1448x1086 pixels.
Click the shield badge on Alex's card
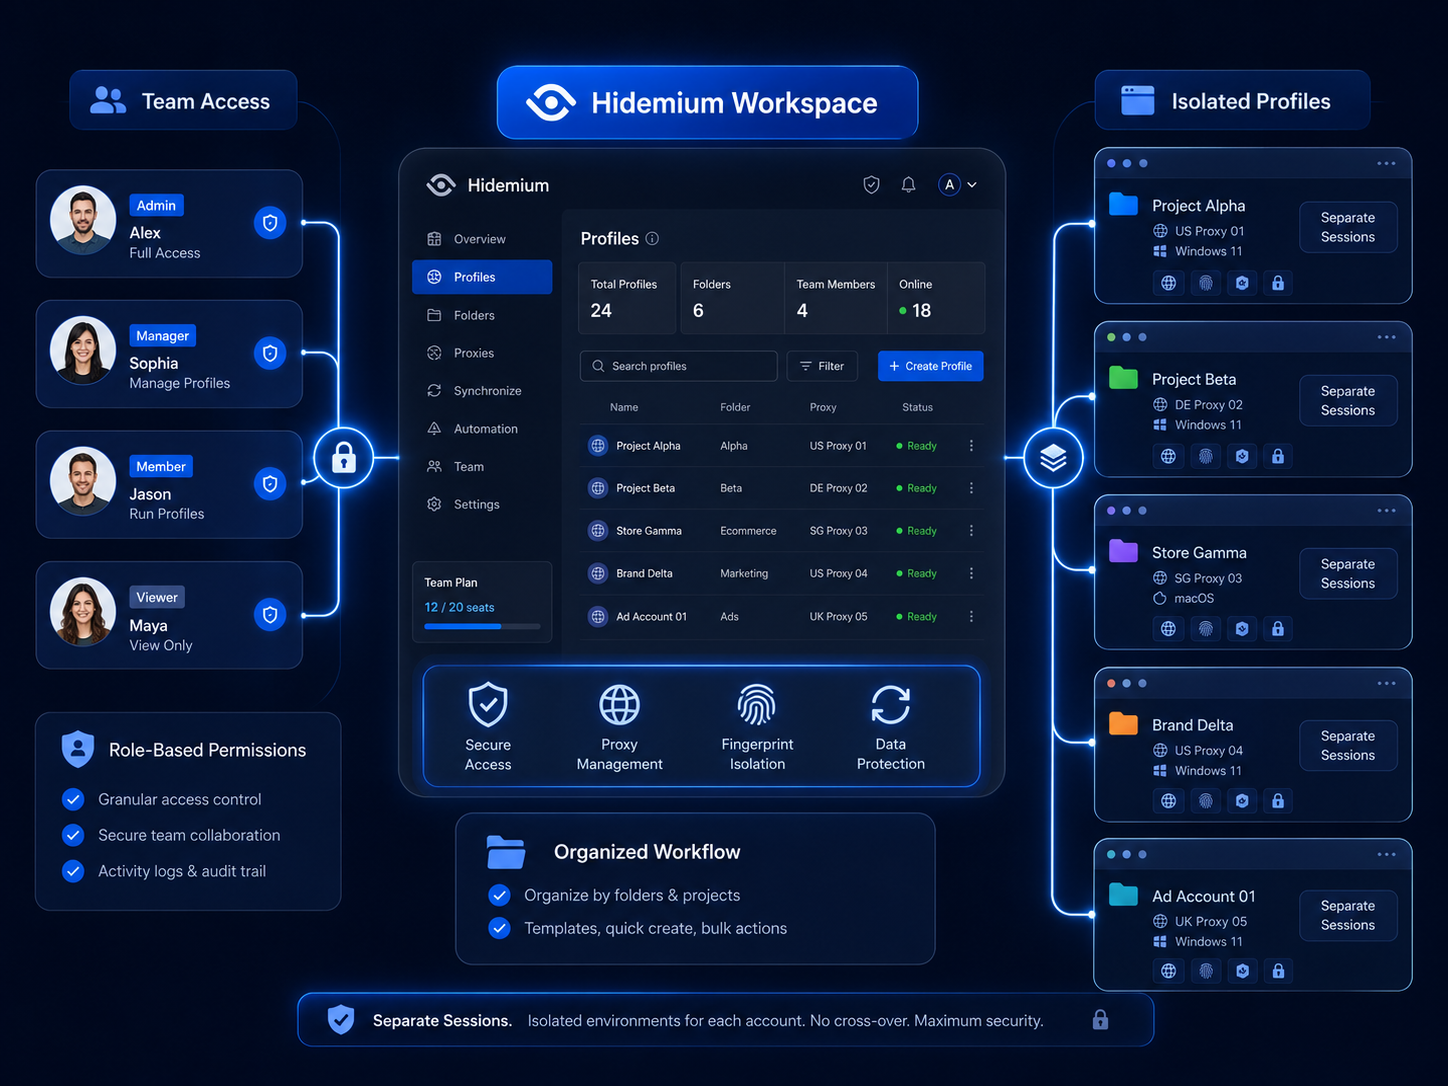click(270, 223)
